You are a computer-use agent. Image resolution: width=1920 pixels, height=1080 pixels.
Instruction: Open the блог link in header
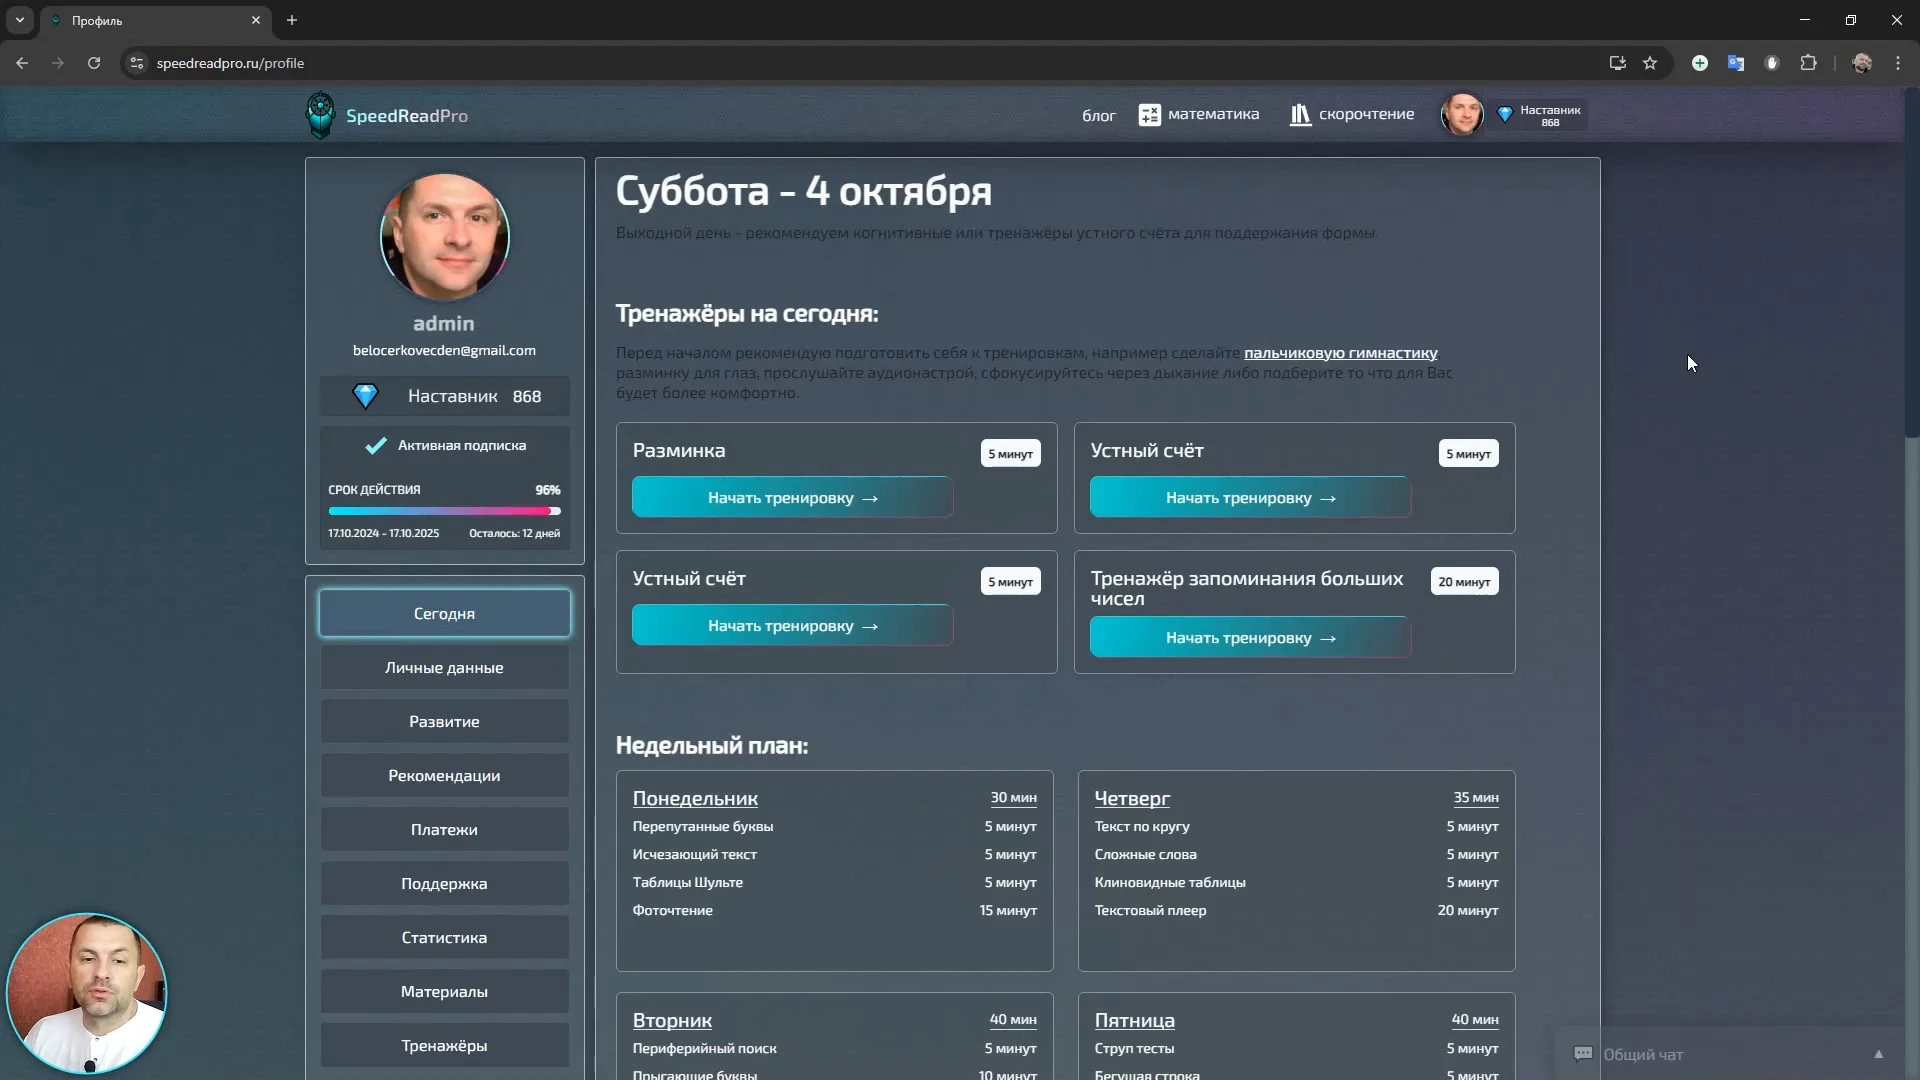pyautogui.click(x=1098, y=115)
